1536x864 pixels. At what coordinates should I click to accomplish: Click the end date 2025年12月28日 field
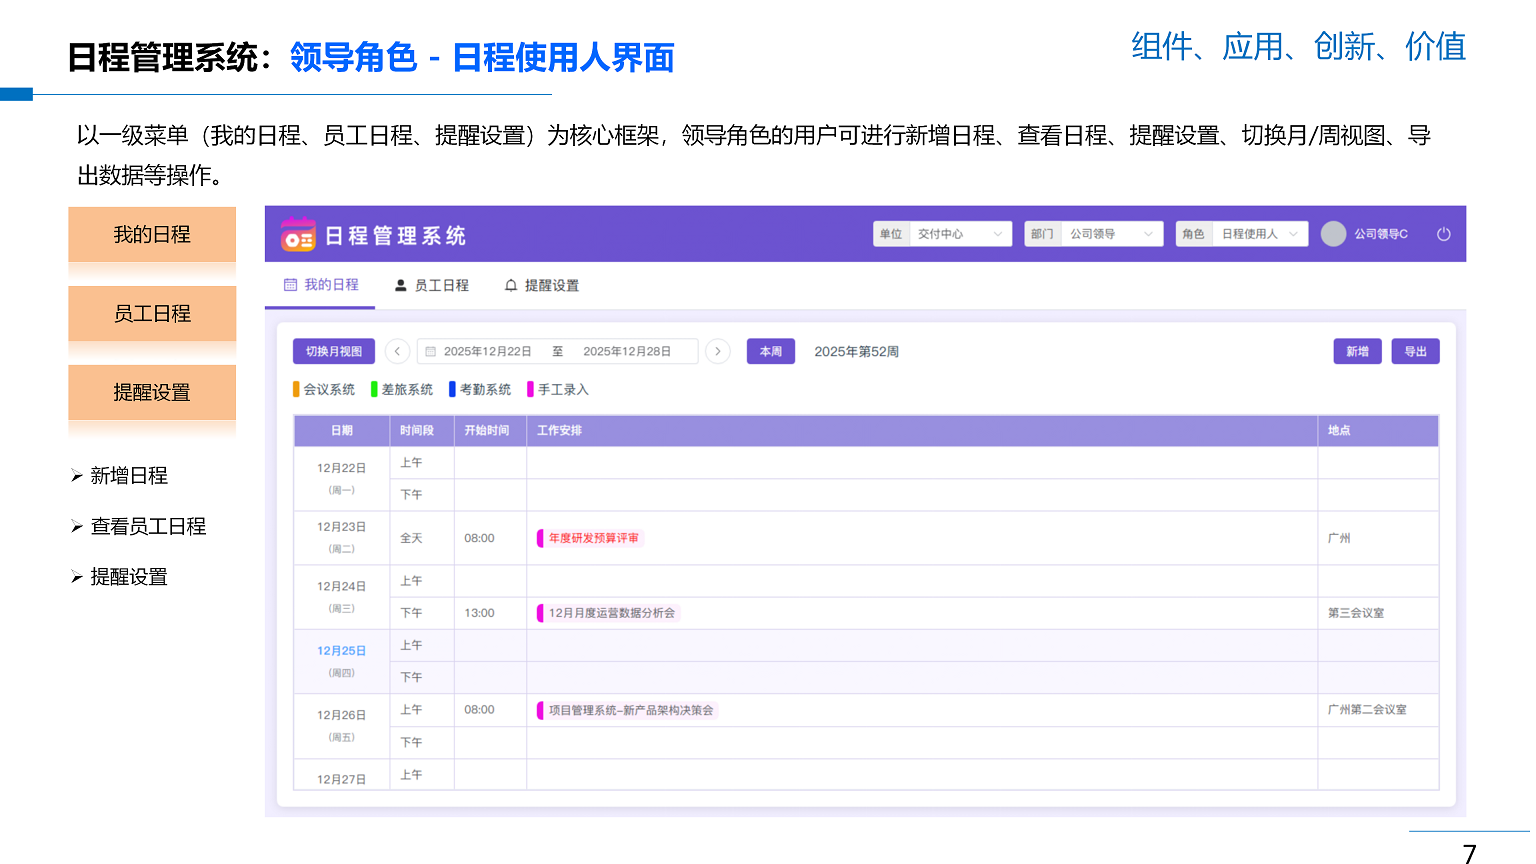tap(627, 352)
